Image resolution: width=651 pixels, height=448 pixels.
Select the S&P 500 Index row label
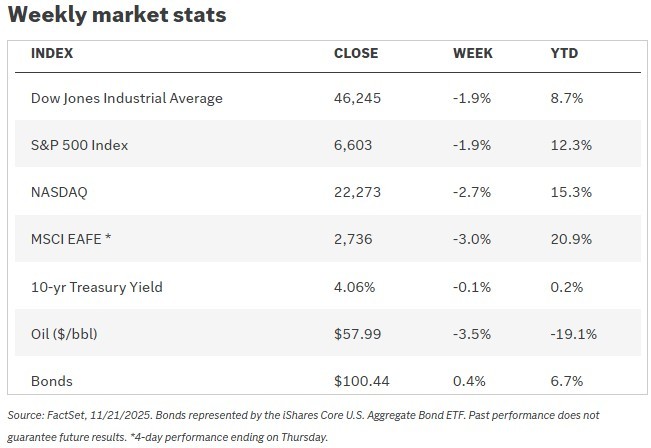tap(80, 146)
